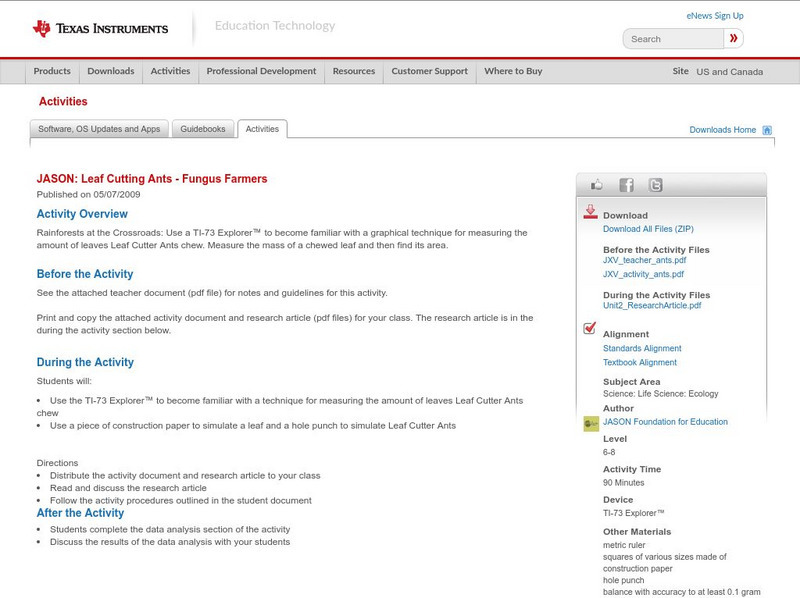The image size is (800, 598).
Task: Click 'Discuss the results of the data analysis' bullet
Action: (170, 542)
